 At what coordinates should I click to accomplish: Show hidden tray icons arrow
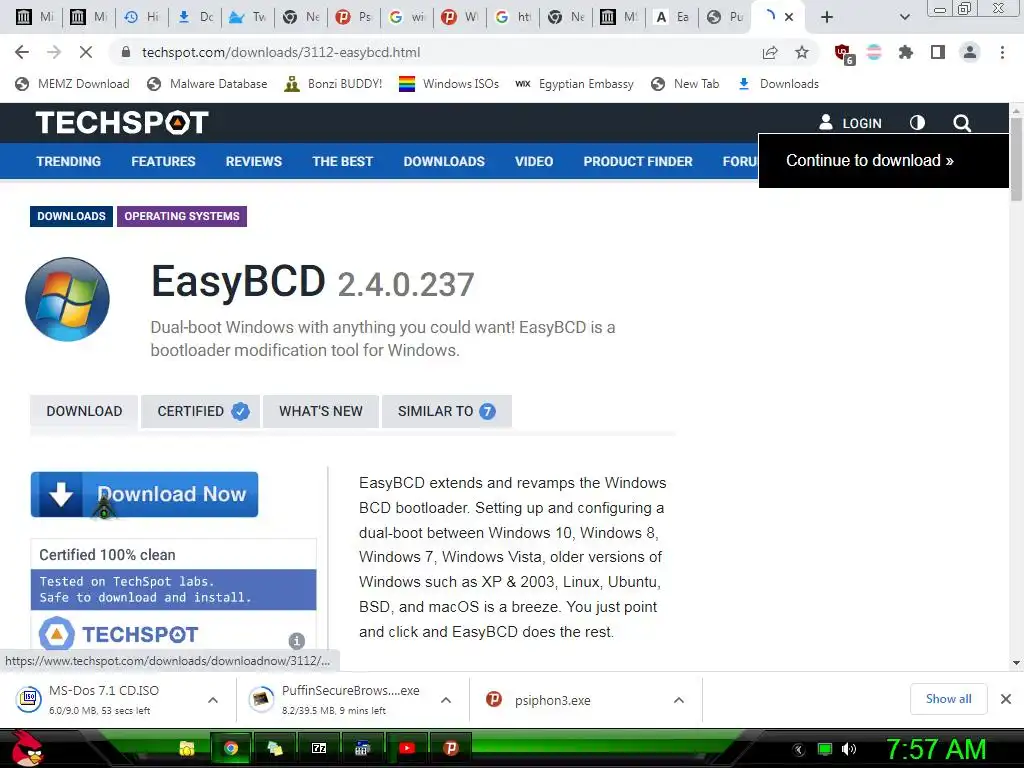(x=798, y=749)
